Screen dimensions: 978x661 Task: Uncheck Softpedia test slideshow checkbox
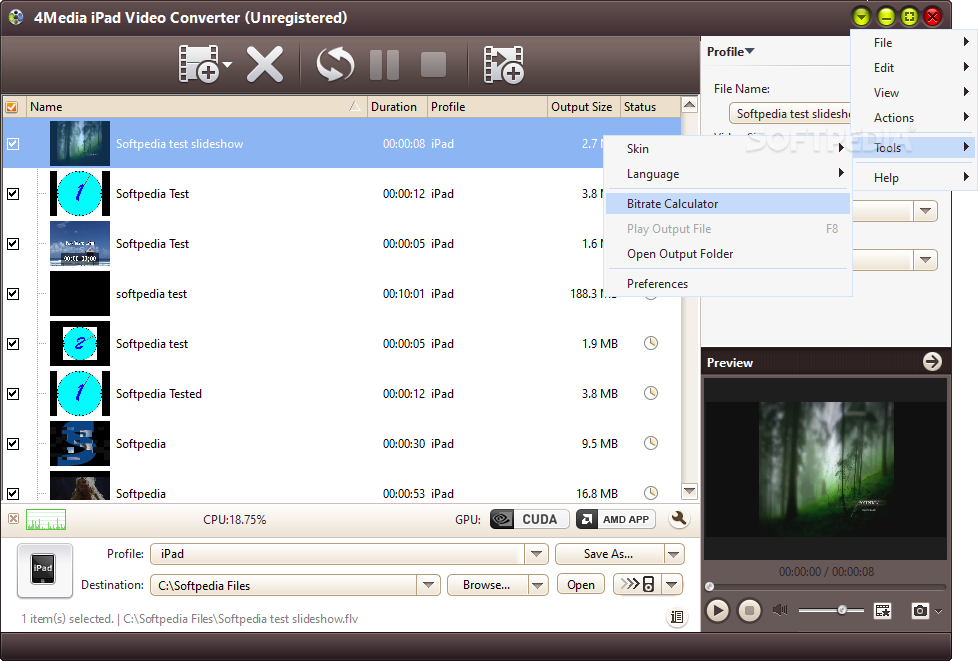[13, 143]
